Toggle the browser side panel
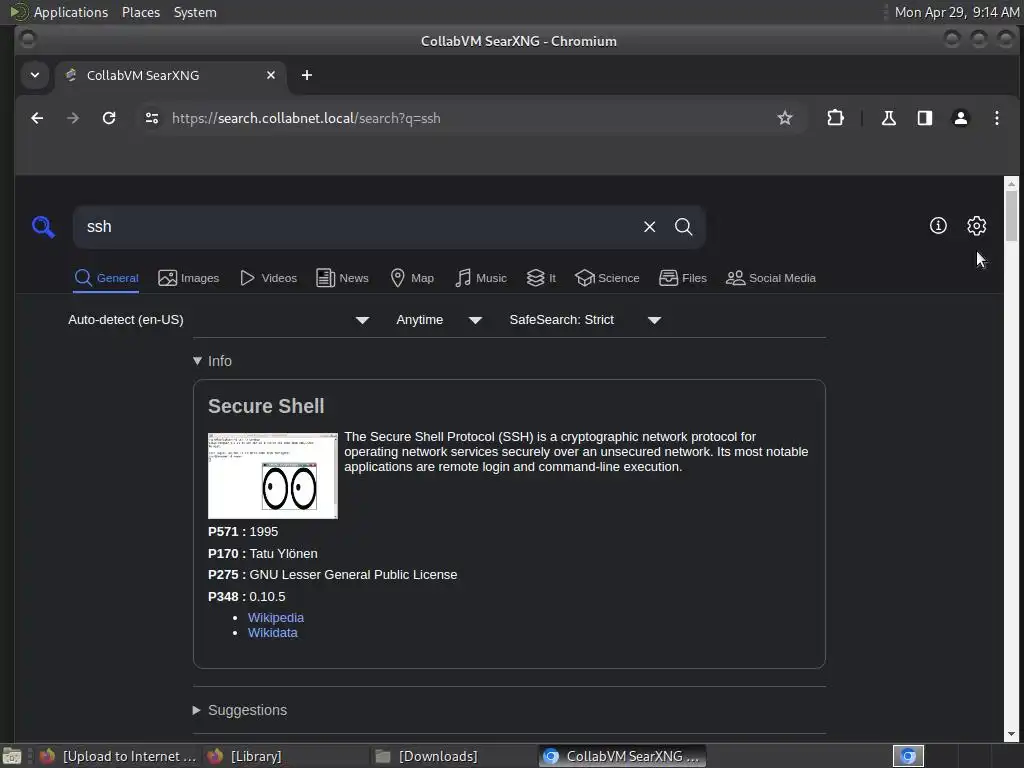 [925, 118]
